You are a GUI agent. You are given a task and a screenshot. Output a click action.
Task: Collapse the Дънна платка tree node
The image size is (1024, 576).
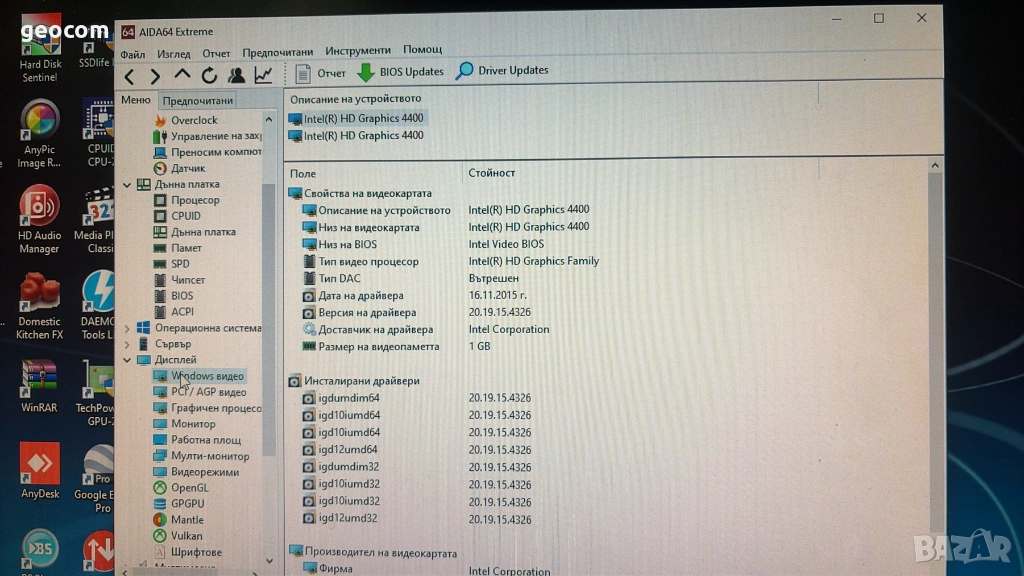coord(127,185)
